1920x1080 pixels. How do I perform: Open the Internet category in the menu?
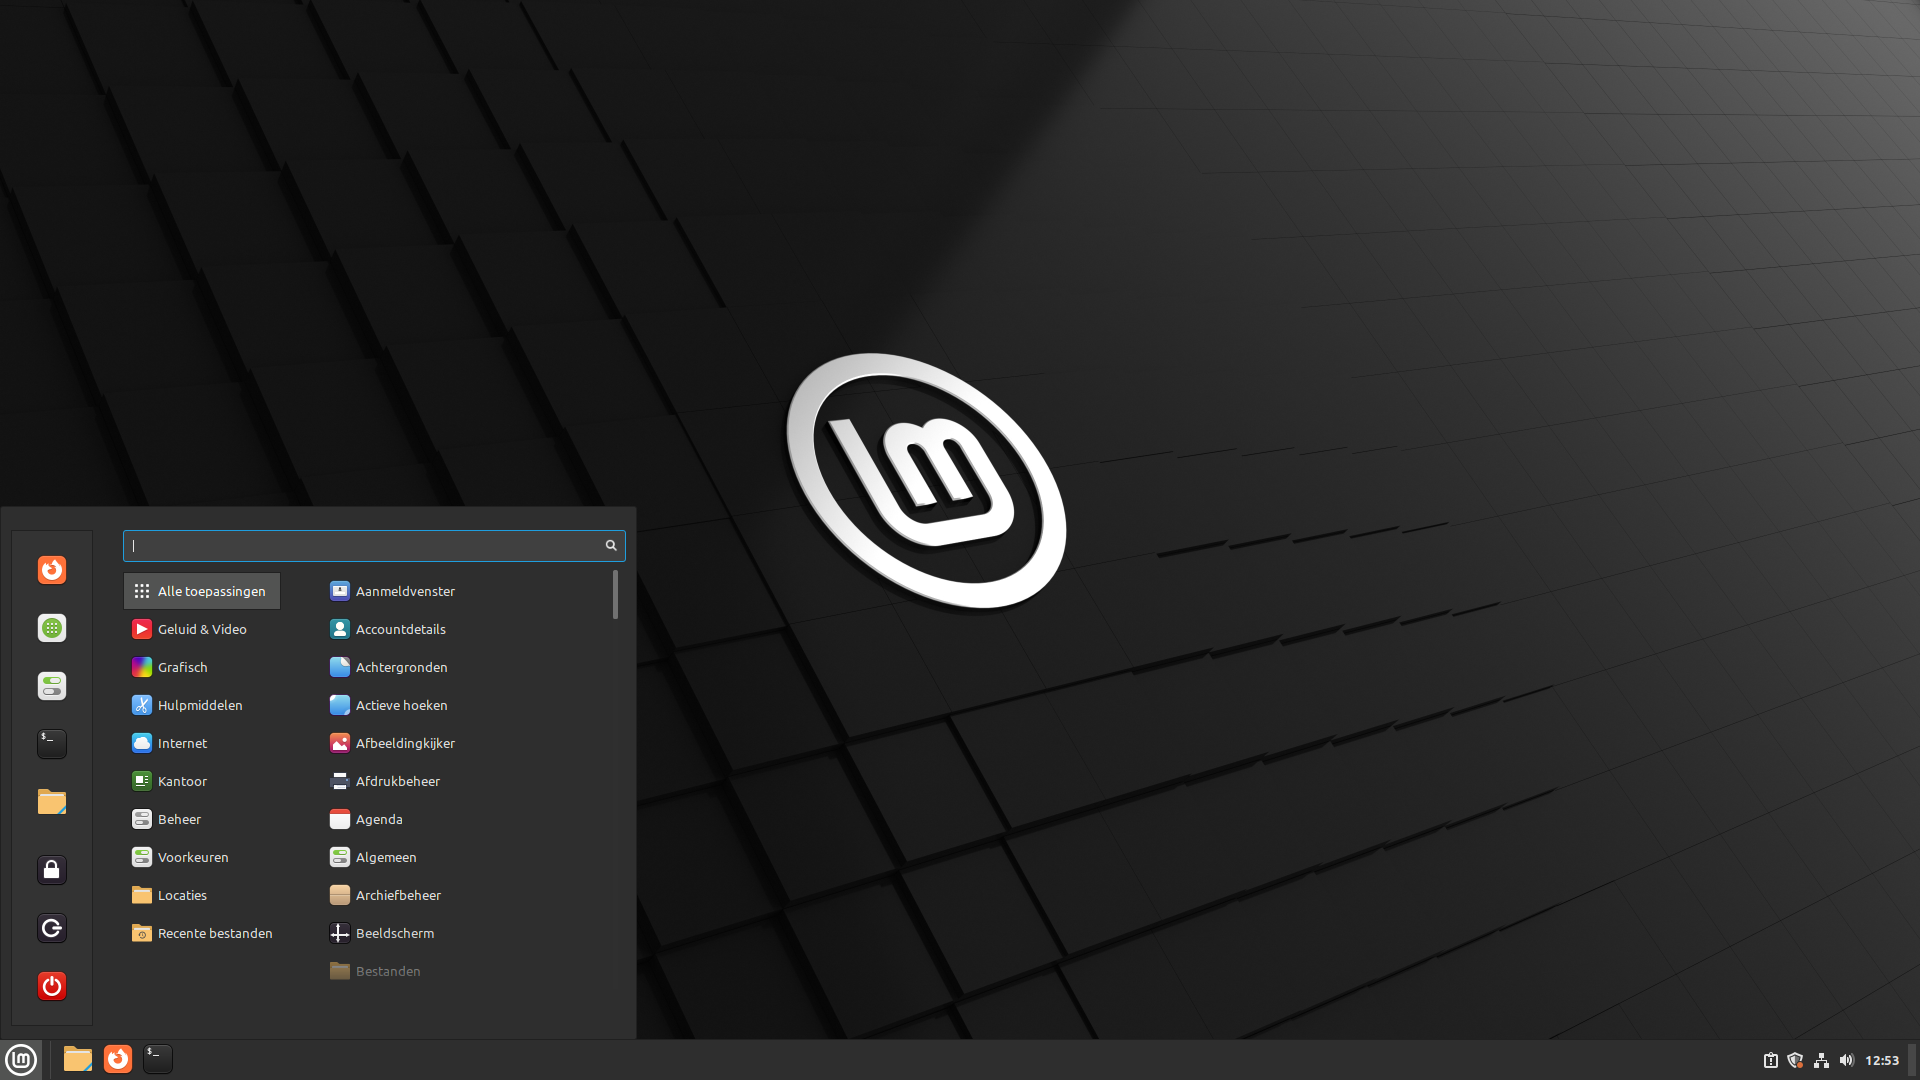(x=182, y=743)
